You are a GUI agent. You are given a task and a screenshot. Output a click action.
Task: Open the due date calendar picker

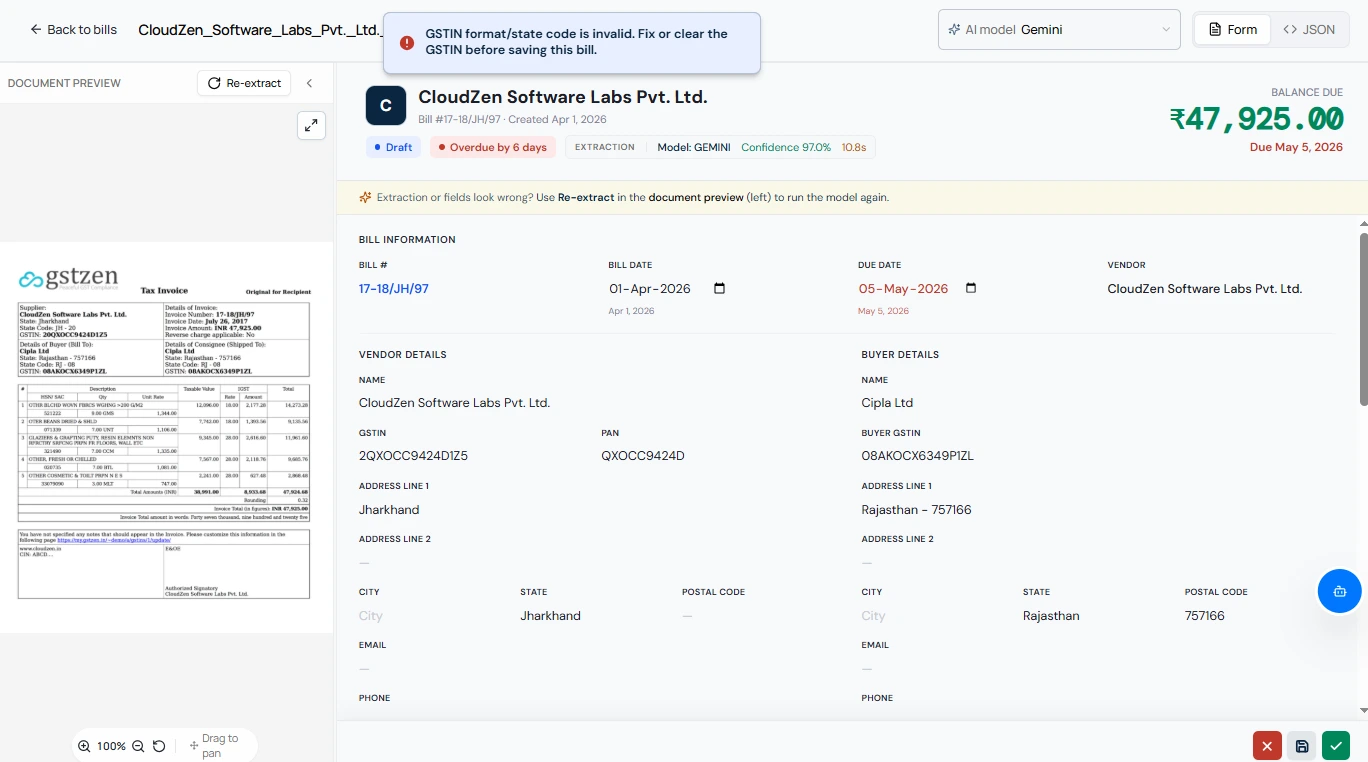pyautogui.click(x=970, y=289)
